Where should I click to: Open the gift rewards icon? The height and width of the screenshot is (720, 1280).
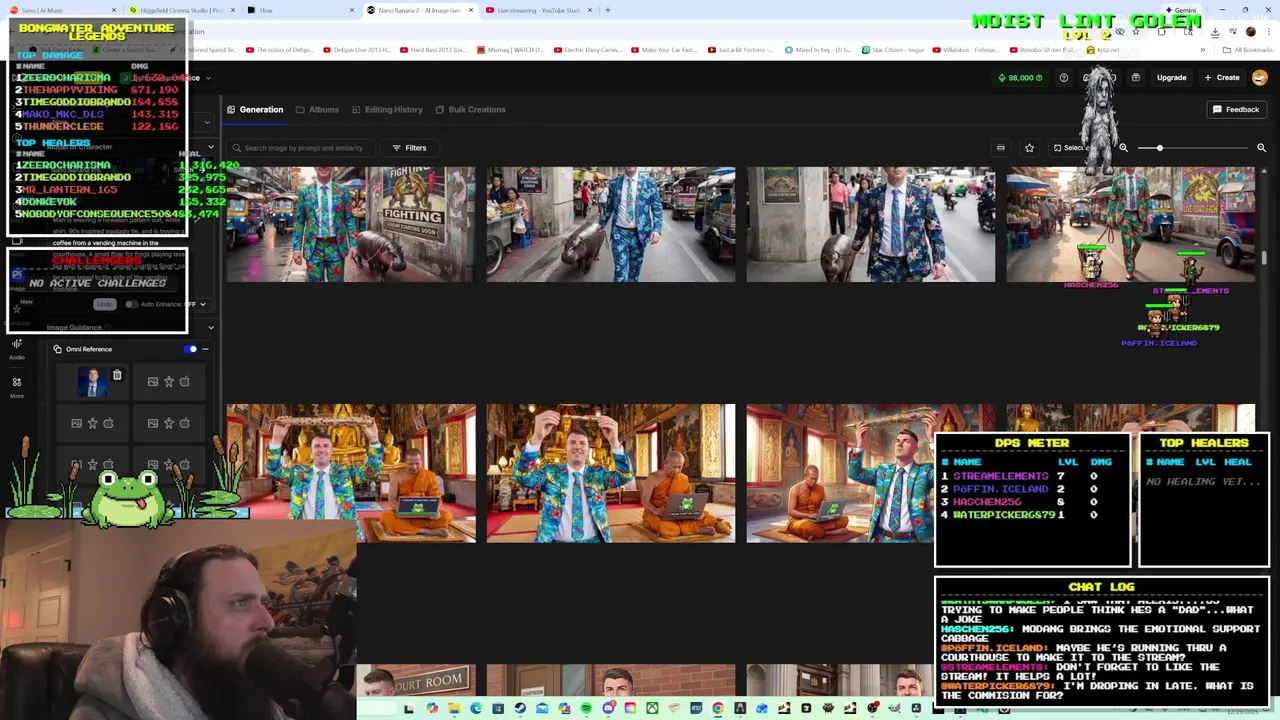point(1136,78)
